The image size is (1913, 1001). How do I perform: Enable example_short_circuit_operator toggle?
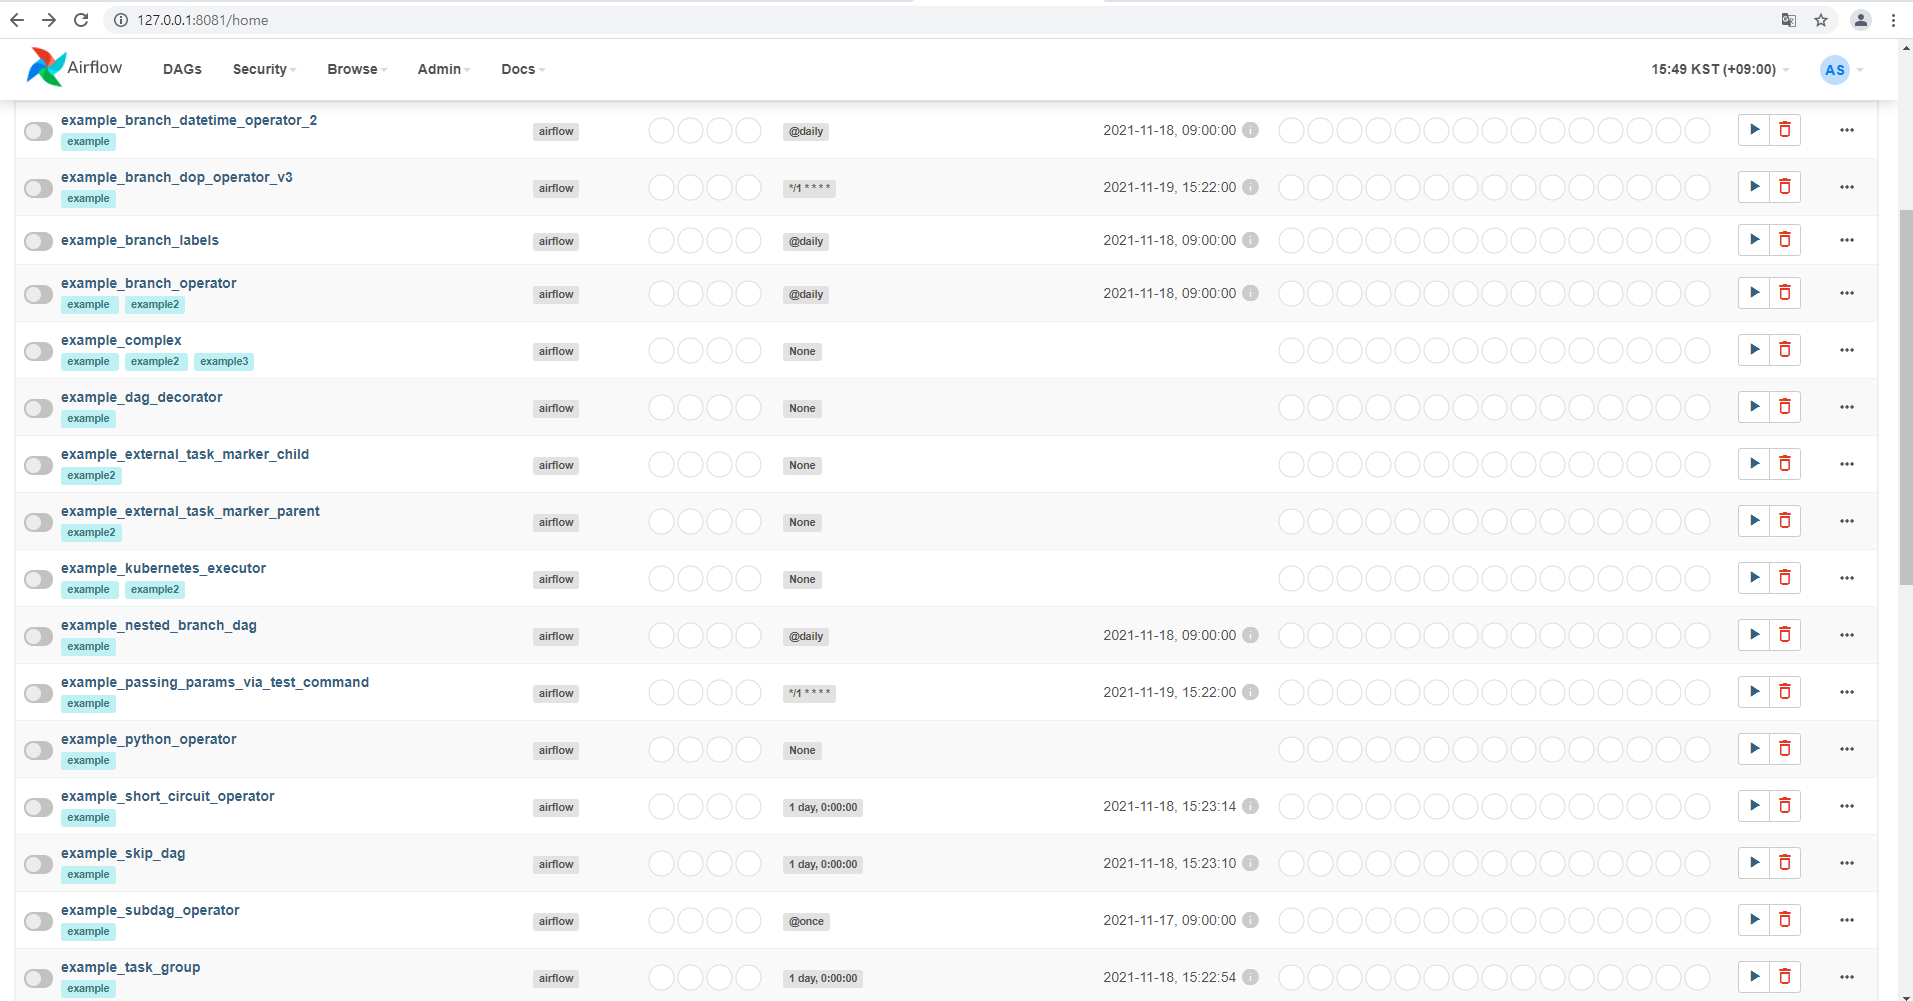pos(38,807)
